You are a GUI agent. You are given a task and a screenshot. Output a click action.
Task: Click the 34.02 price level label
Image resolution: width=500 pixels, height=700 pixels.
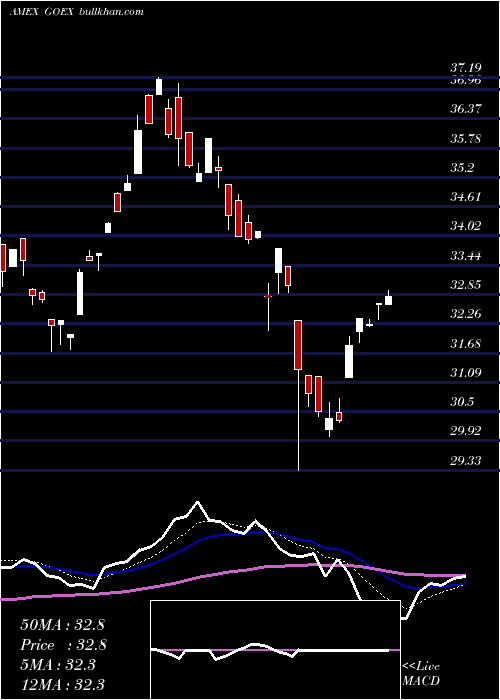point(466,226)
